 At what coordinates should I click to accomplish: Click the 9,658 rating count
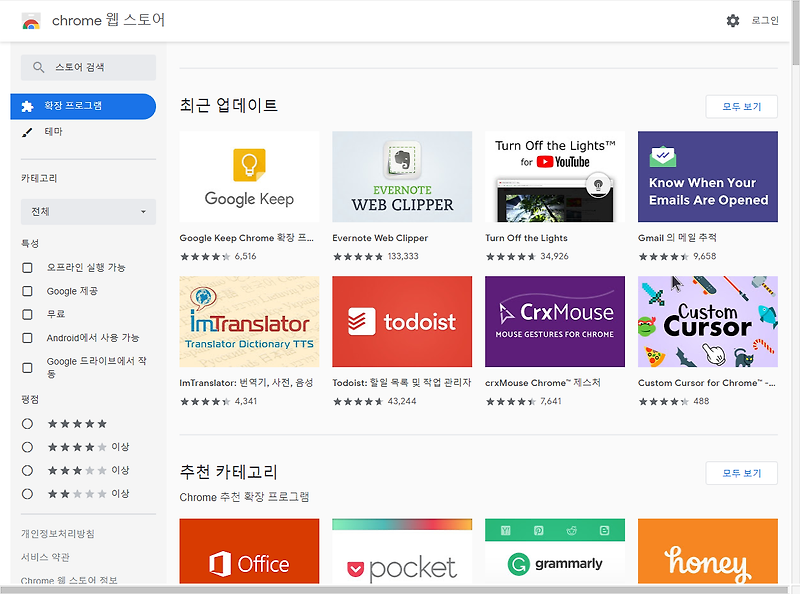pyautogui.click(x=705, y=256)
